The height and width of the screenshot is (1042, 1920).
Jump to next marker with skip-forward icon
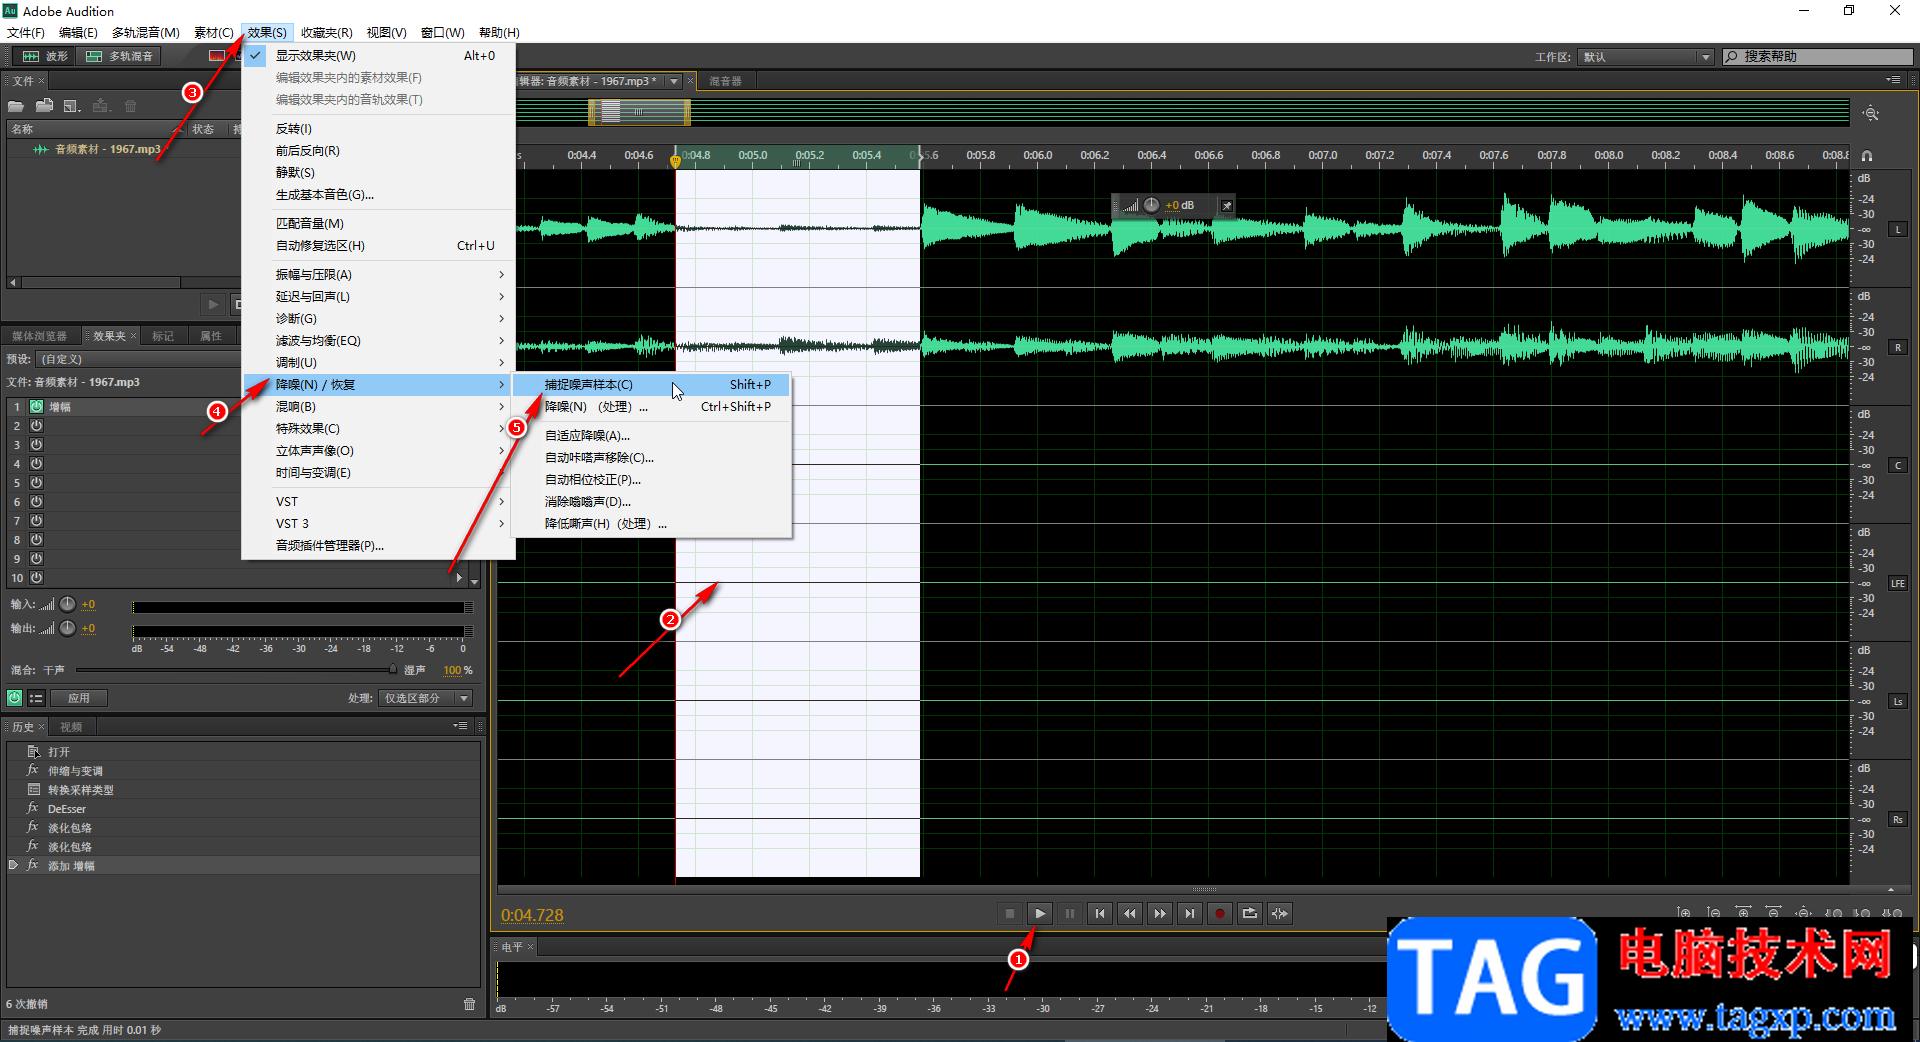(x=1190, y=913)
